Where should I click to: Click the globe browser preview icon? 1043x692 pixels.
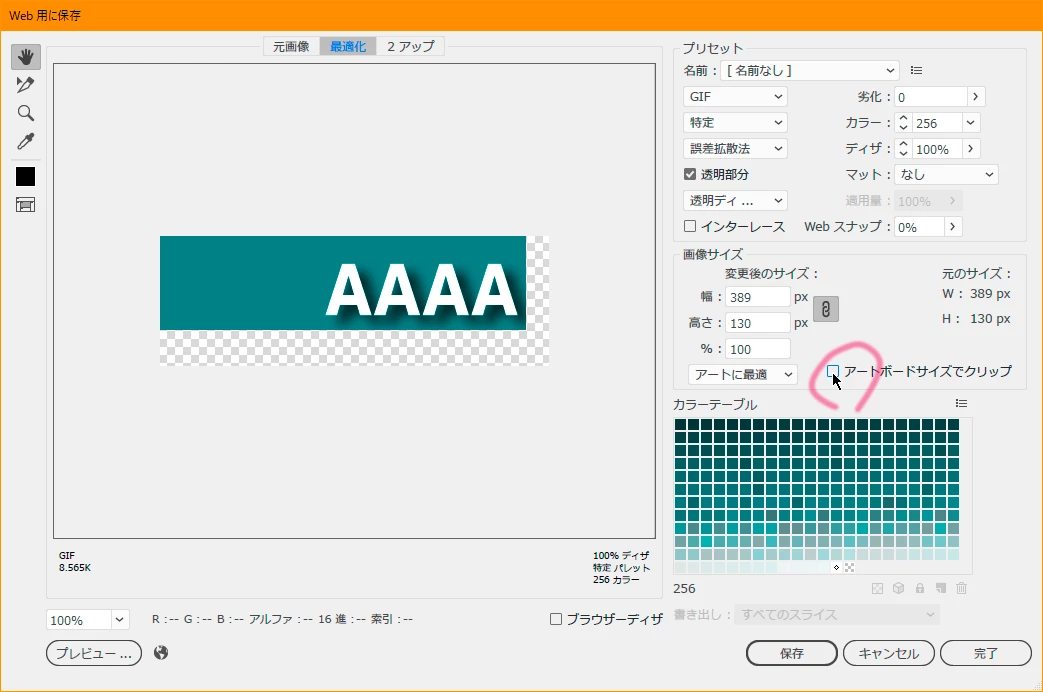tap(161, 653)
